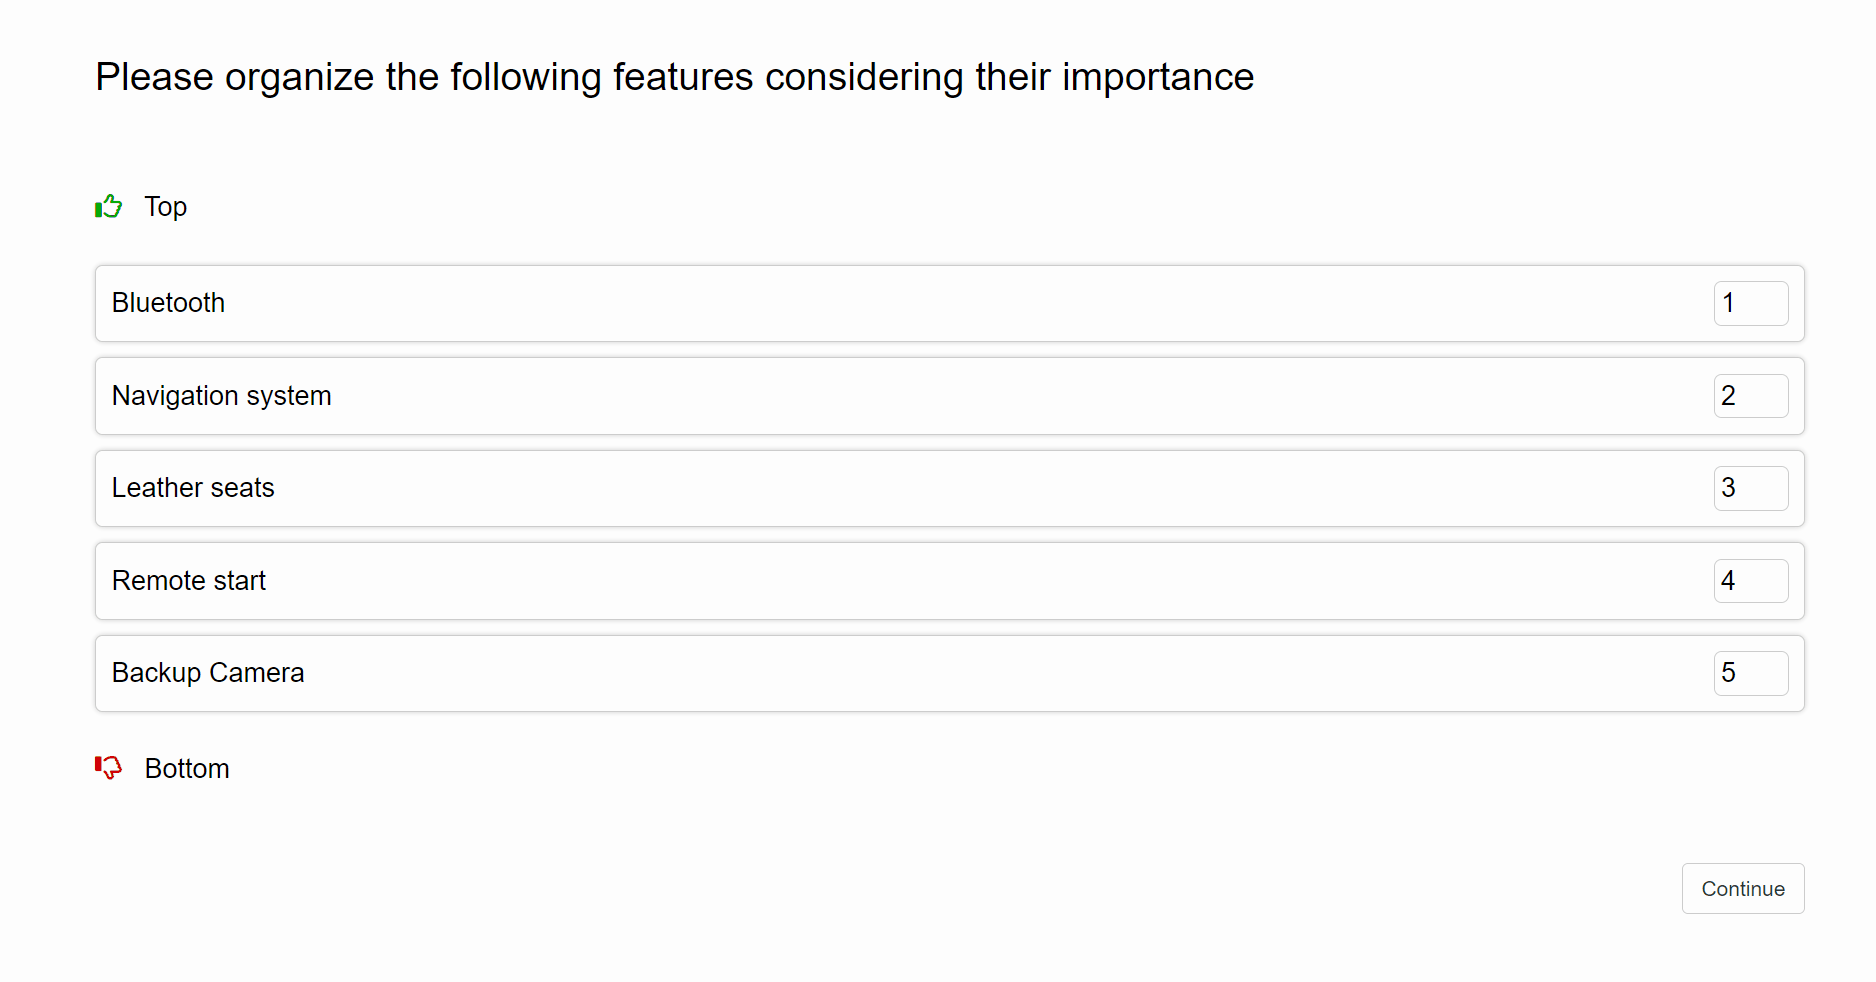Click the question heading text
The width and height of the screenshot is (1876, 982).
pyautogui.click(x=674, y=77)
